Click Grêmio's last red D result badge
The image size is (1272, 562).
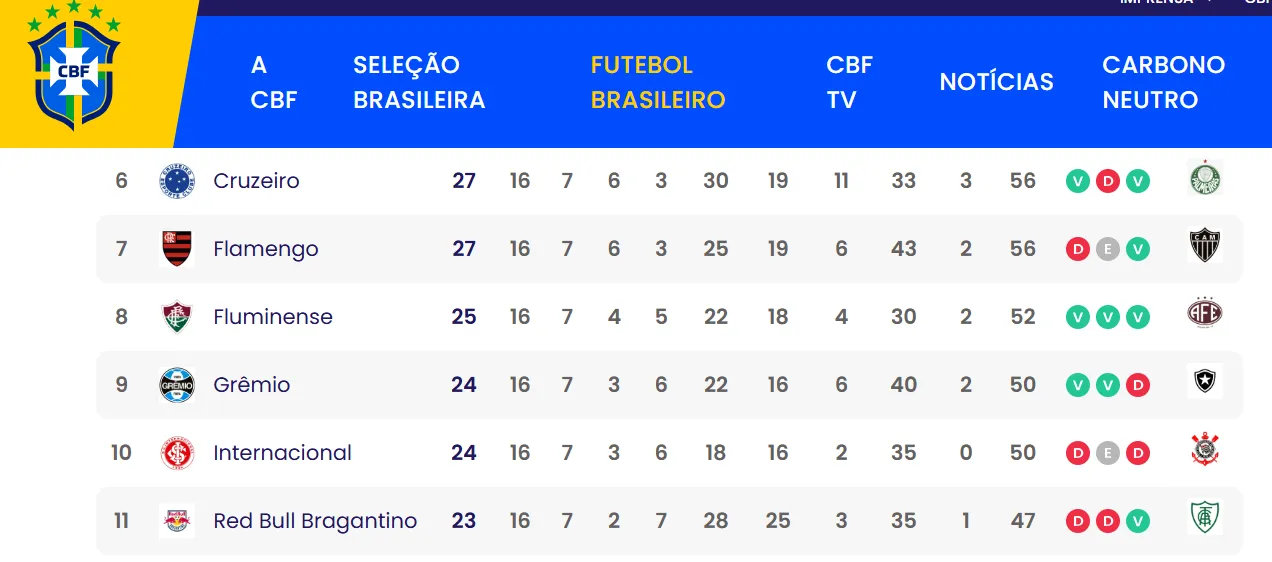(1138, 385)
